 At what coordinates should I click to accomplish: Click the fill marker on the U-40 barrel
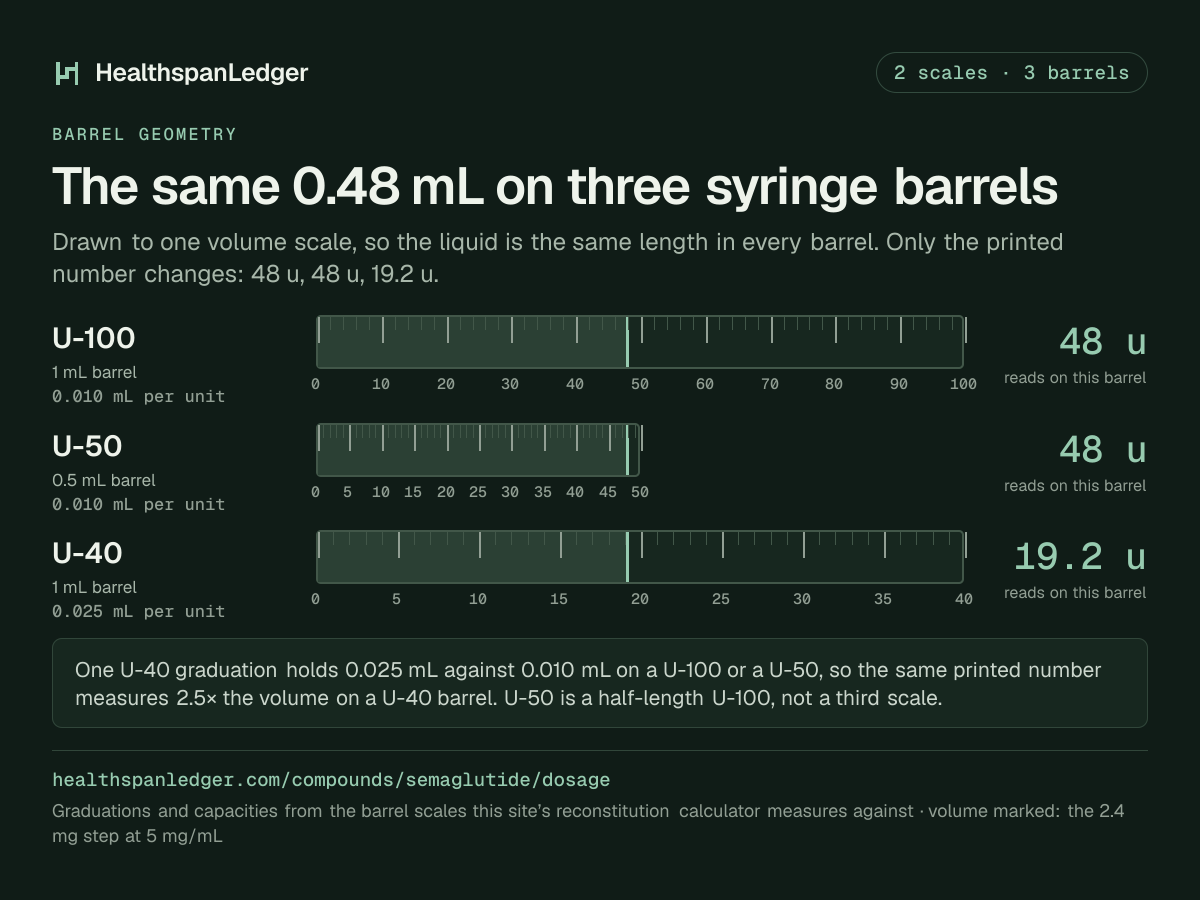click(x=627, y=557)
